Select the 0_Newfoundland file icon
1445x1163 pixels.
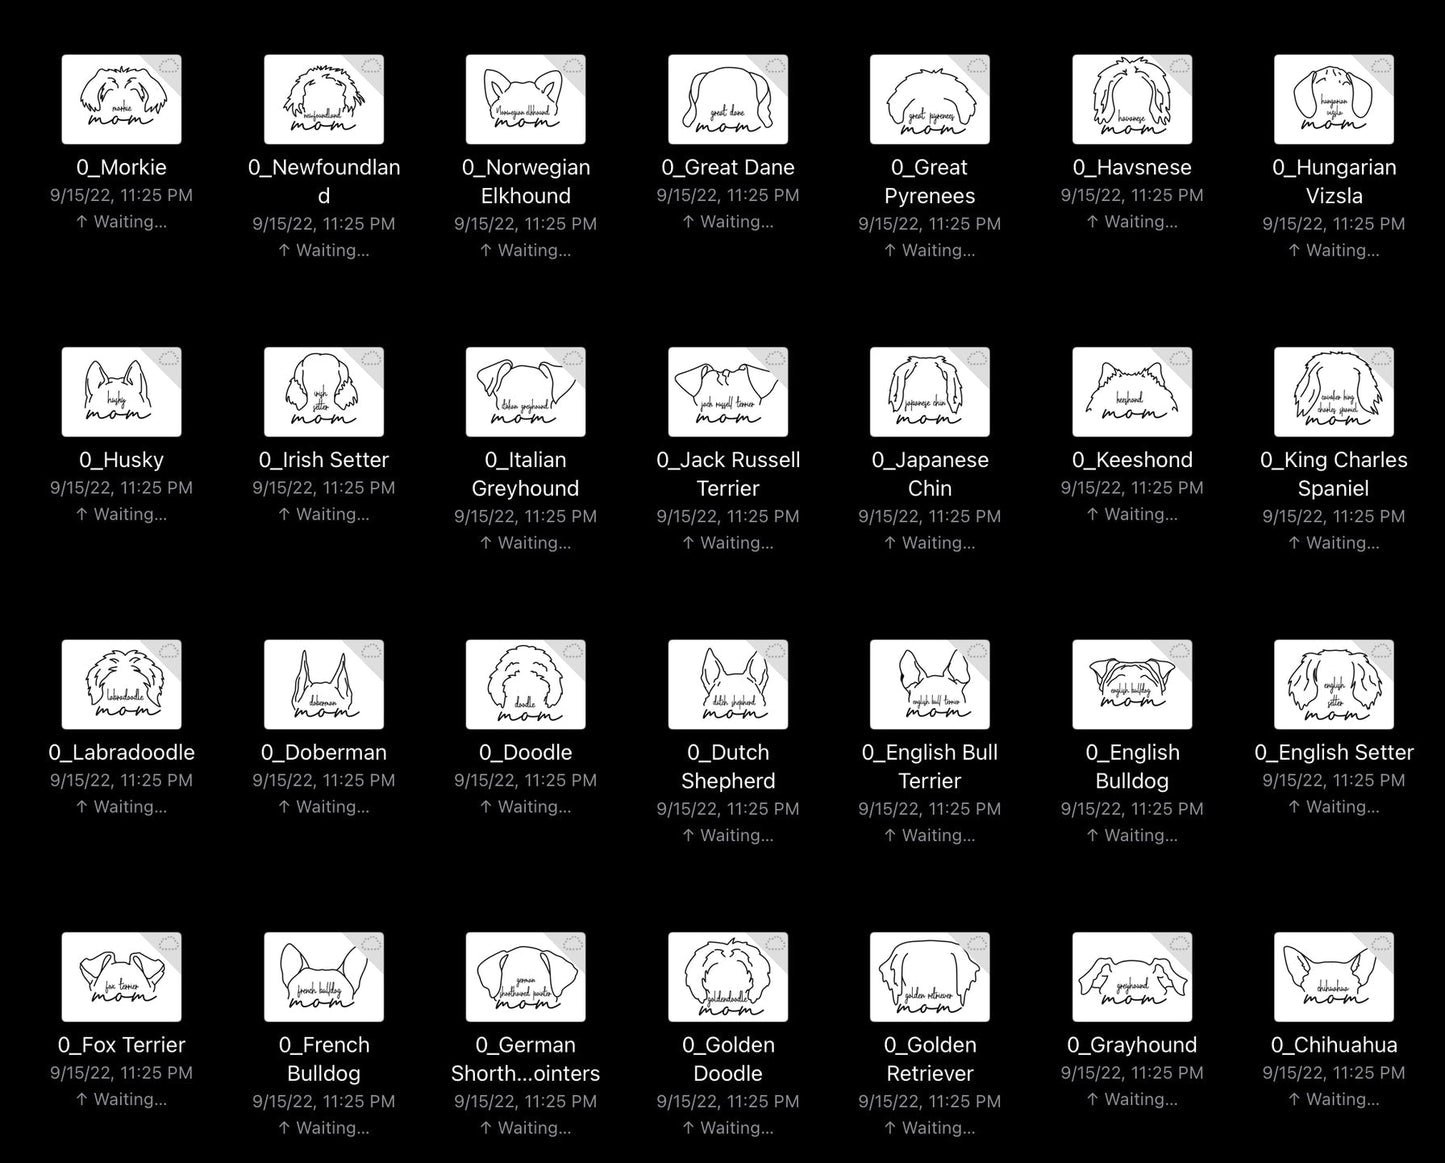tap(323, 99)
